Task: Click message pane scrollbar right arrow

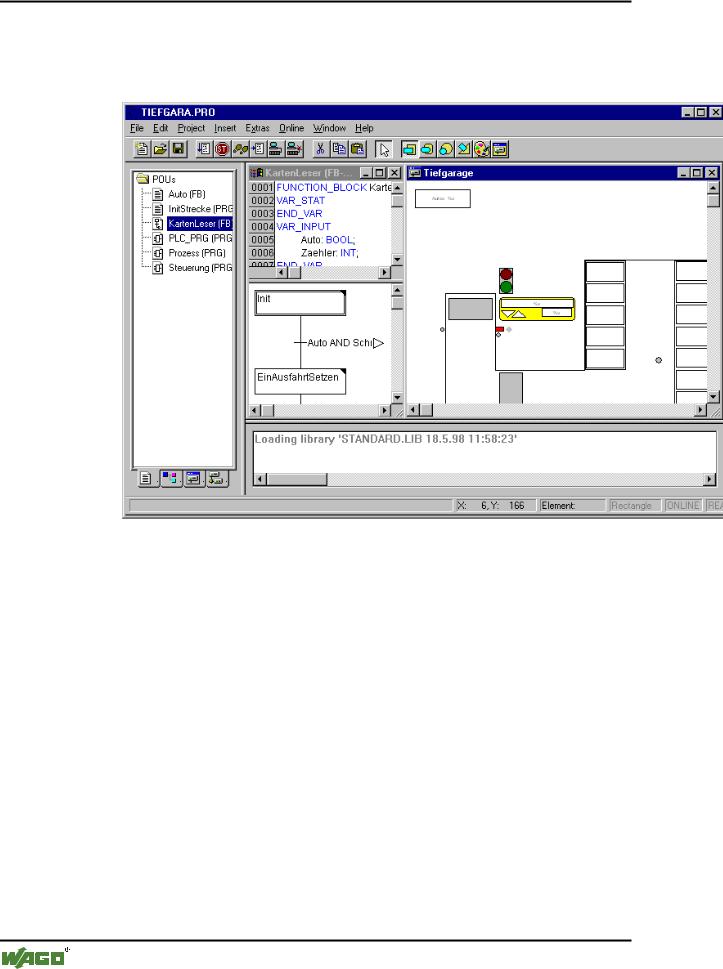Action: 709,480
